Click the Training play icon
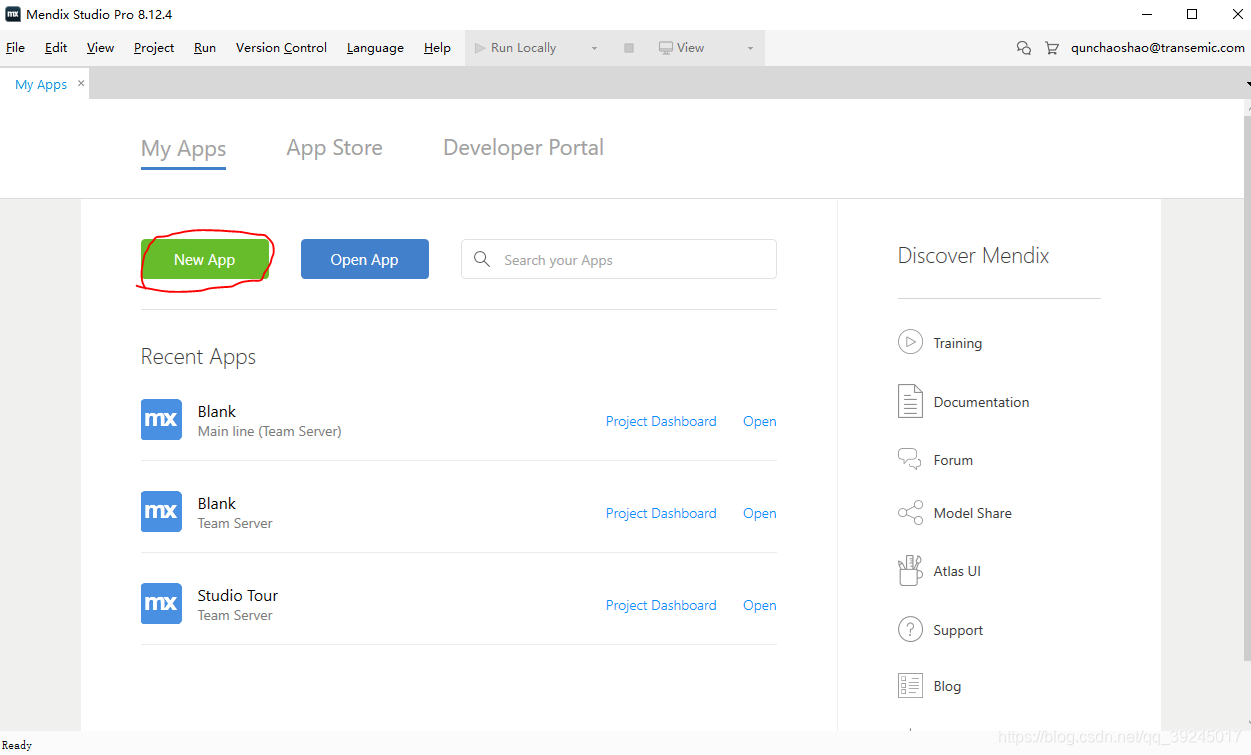The image size is (1251, 755). (910, 342)
